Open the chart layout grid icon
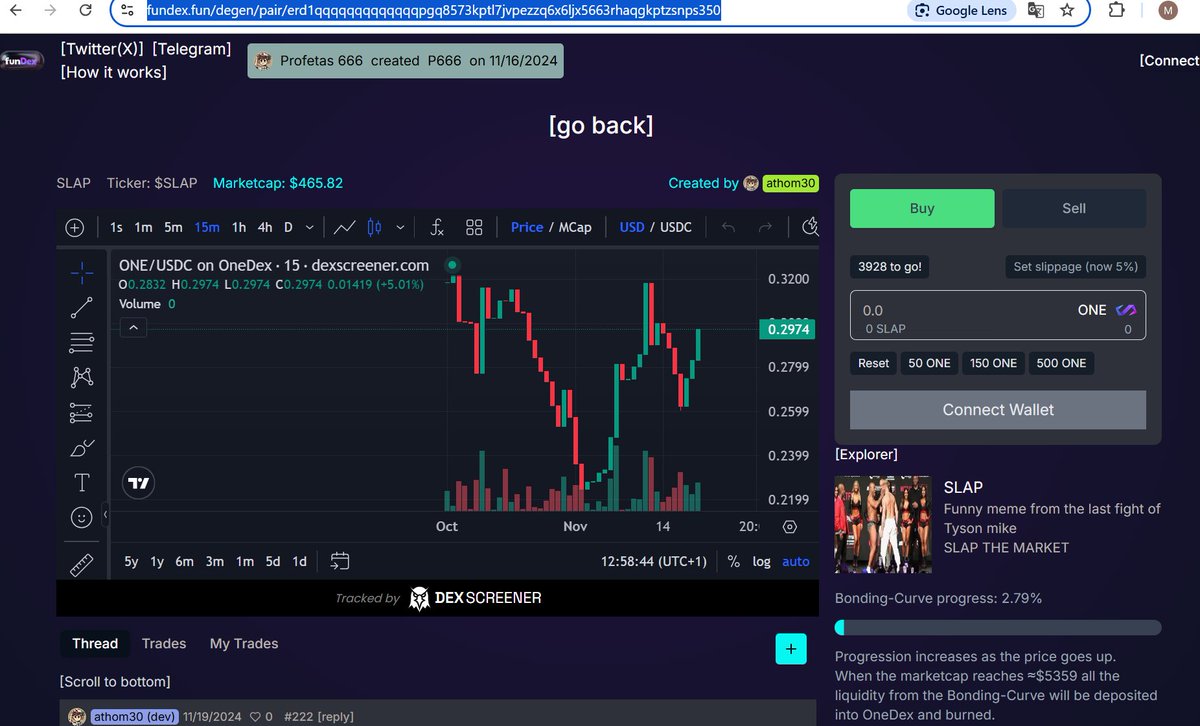 pyautogui.click(x=474, y=227)
